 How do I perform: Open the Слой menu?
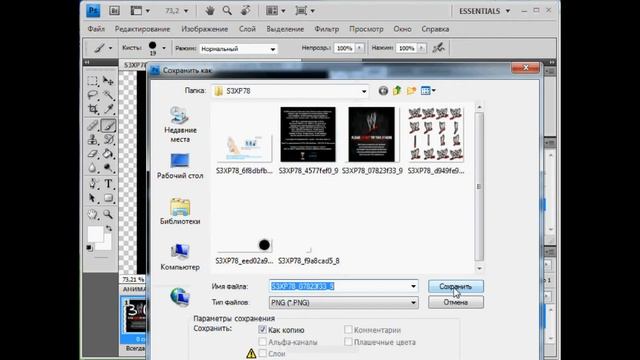[247, 29]
